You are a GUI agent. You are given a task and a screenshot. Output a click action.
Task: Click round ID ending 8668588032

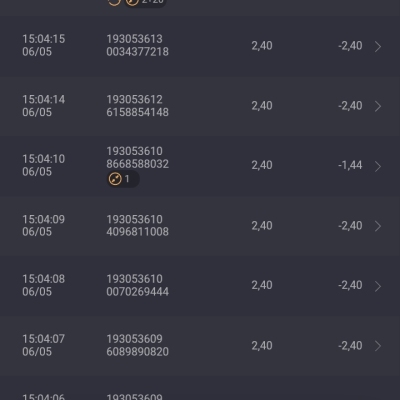pos(137,164)
